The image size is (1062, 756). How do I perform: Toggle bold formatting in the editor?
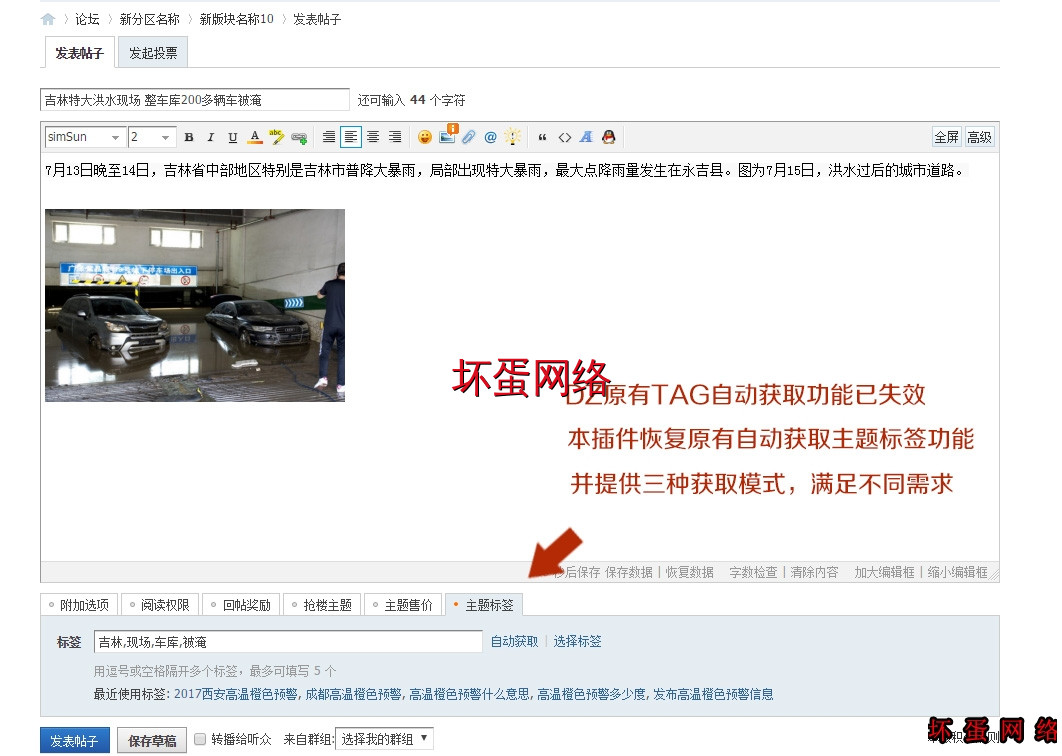point(189,138)
